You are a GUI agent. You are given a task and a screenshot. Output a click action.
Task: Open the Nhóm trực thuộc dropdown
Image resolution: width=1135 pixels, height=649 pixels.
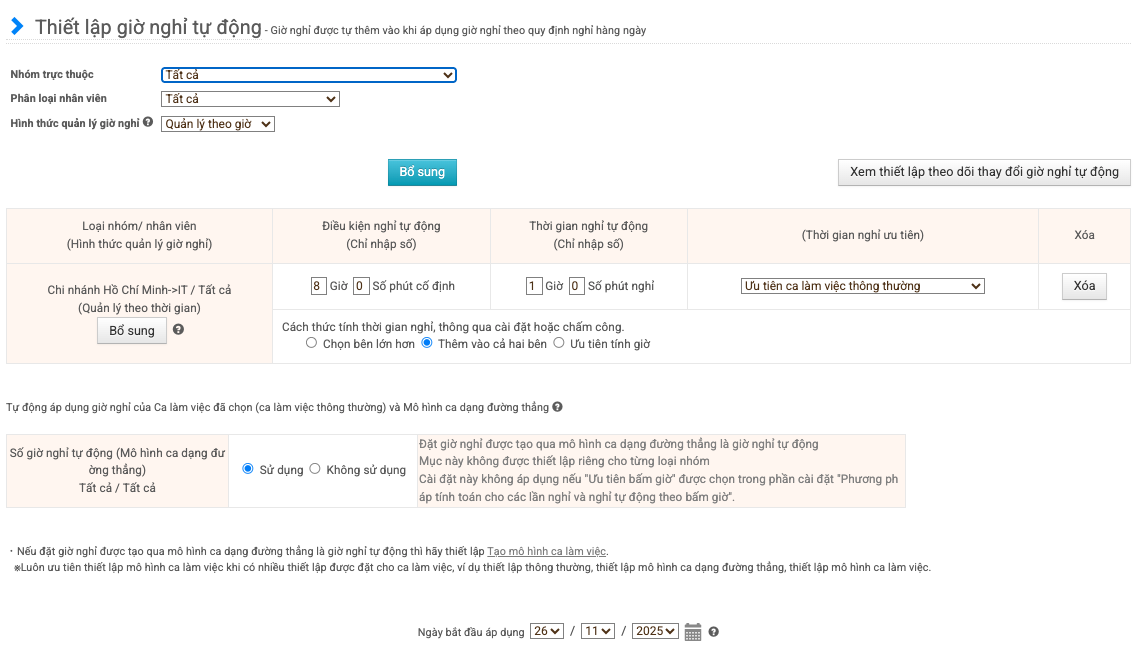[308, 75]
